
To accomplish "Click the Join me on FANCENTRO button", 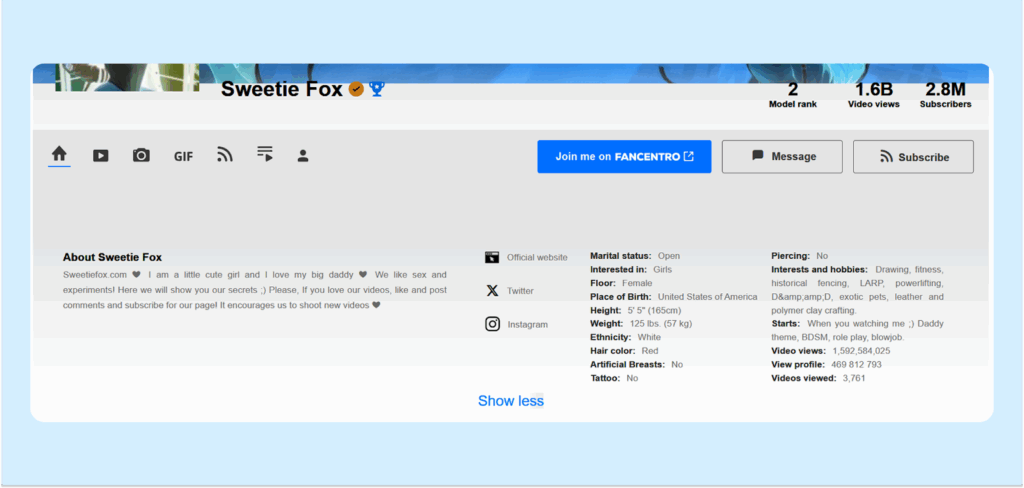I will point(624,156).
